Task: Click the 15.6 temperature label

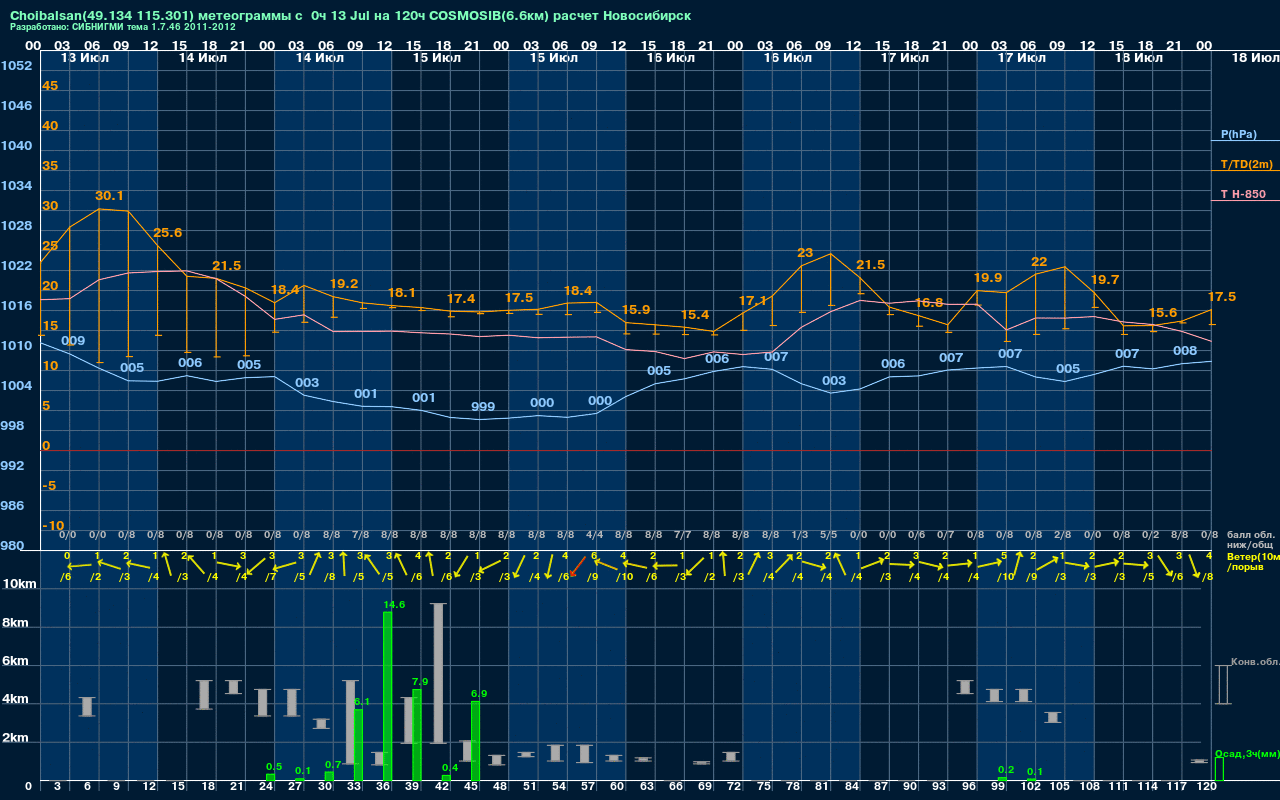Action: (1163, 313)
